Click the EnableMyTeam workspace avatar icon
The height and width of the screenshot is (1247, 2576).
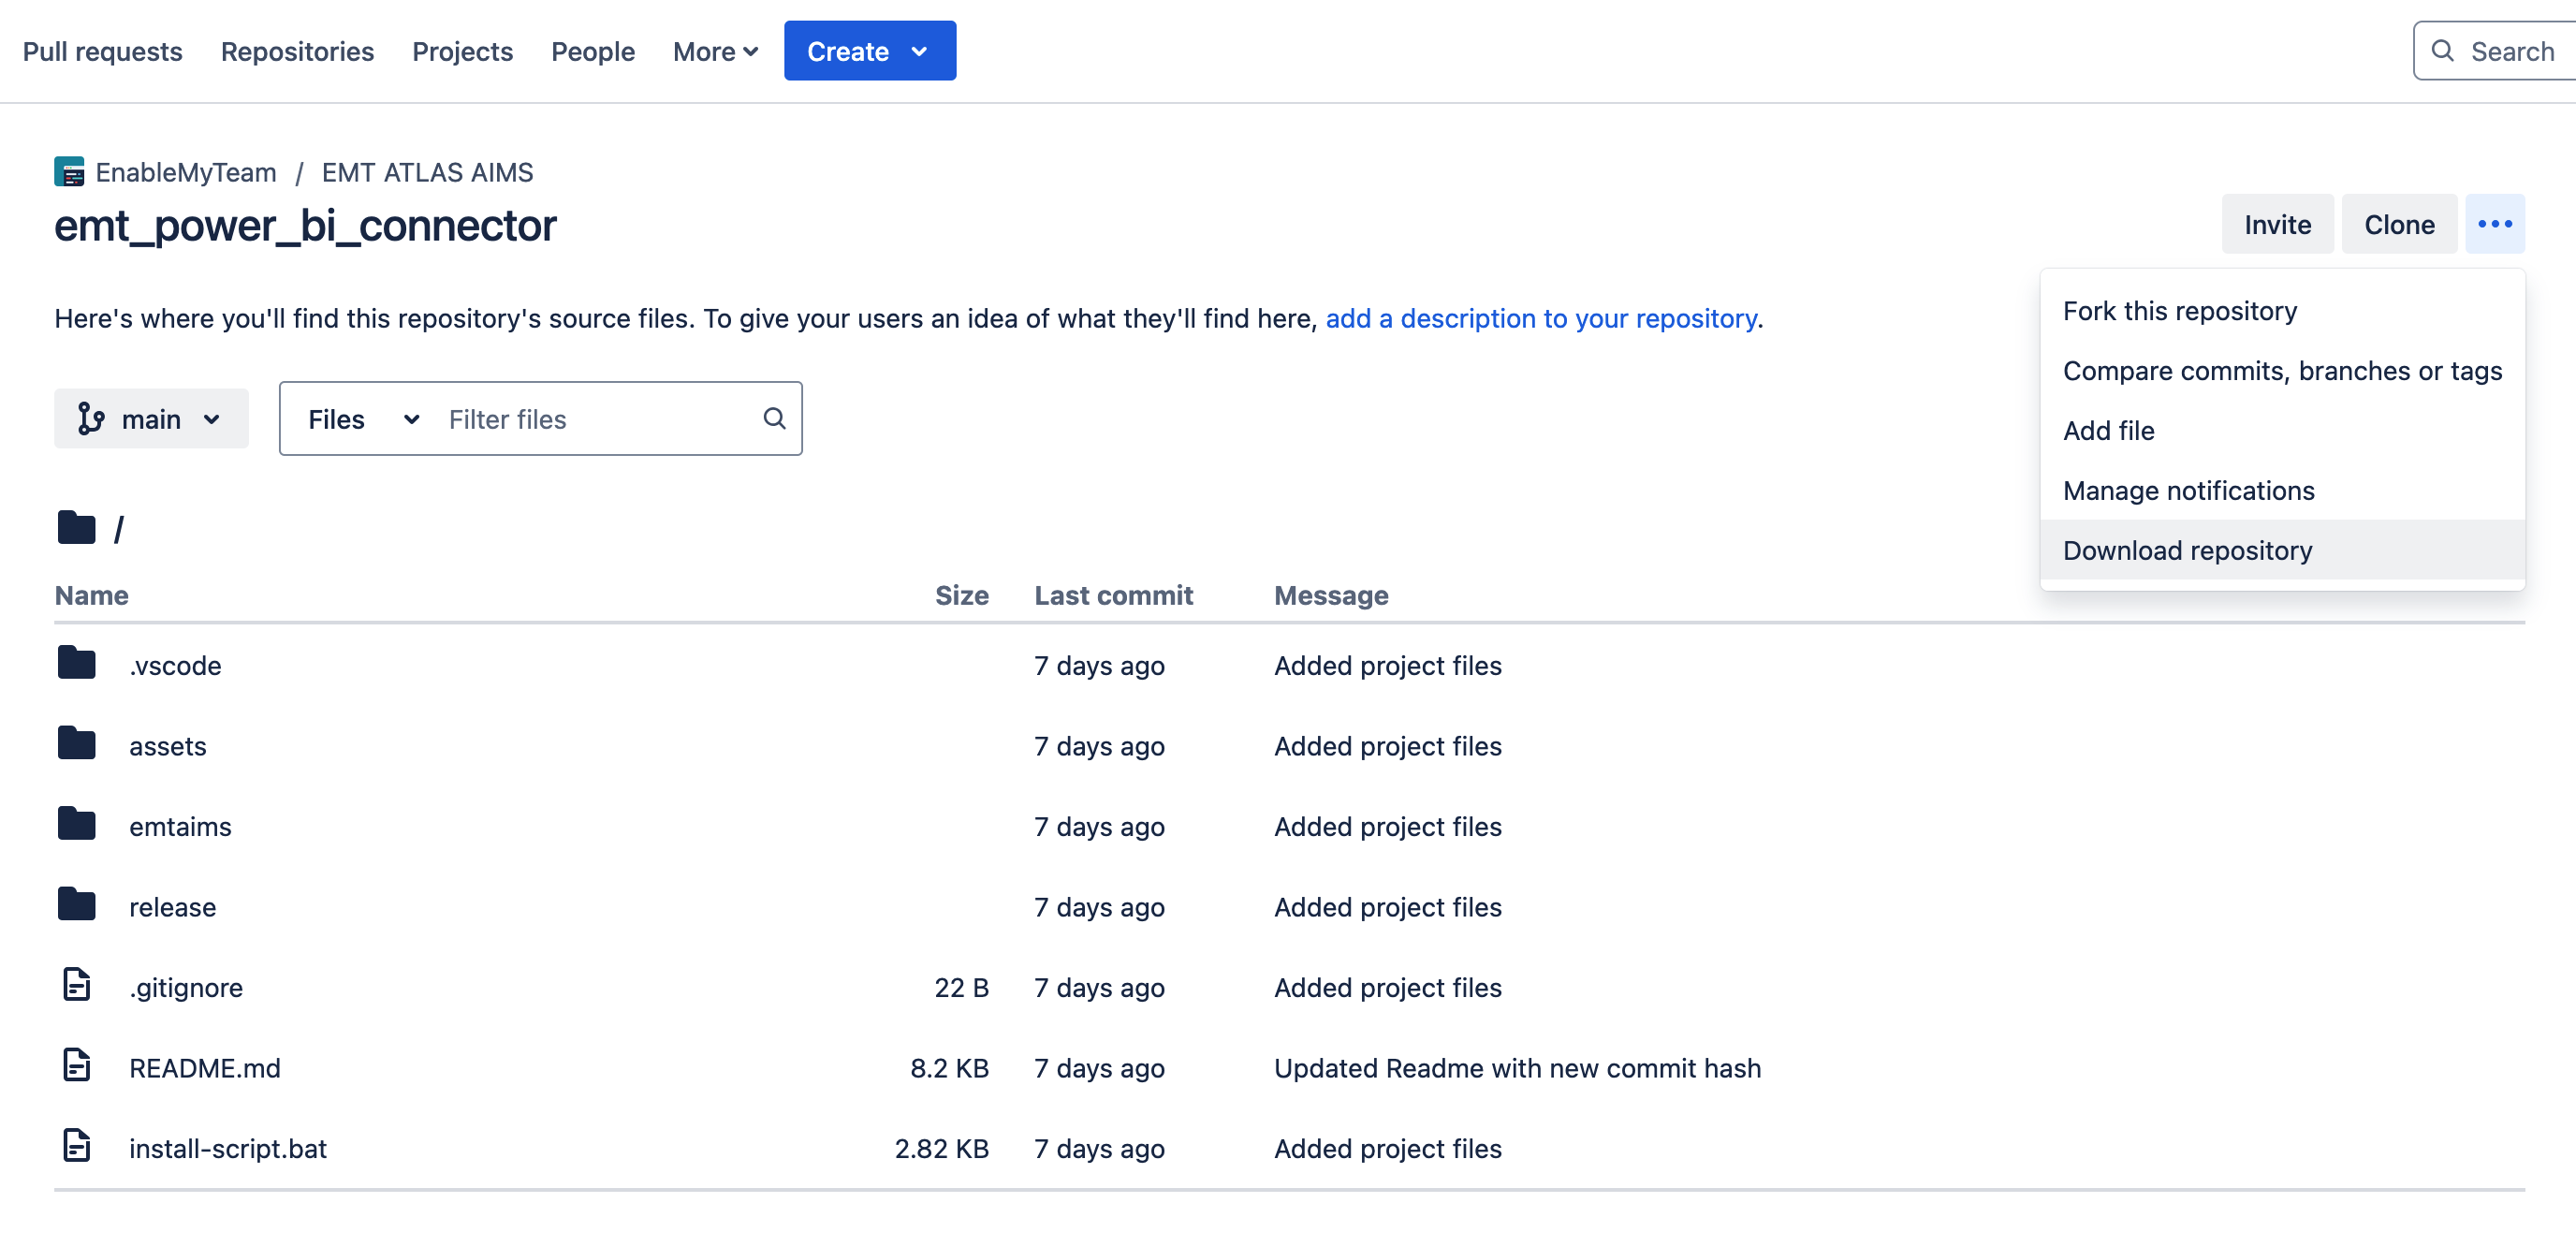69,172
